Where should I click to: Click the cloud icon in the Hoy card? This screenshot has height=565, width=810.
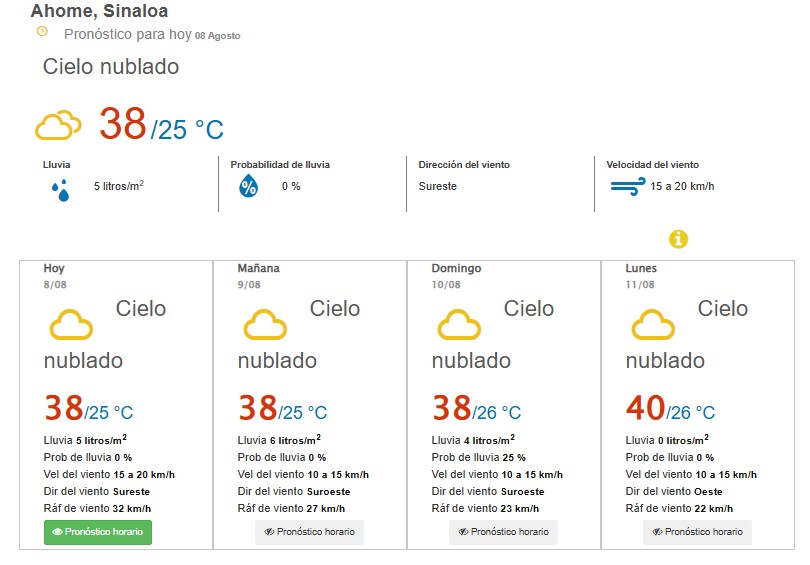[x=71, y=324]
